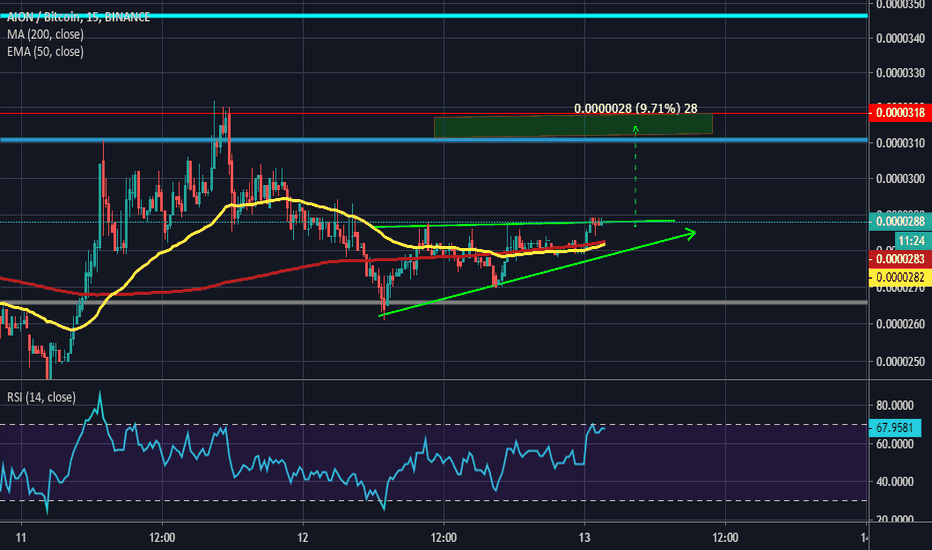This screenshot has height=550, width=932.
Task: Click the 0.0000340 price axis label
Action: click(x=900, y=39)
